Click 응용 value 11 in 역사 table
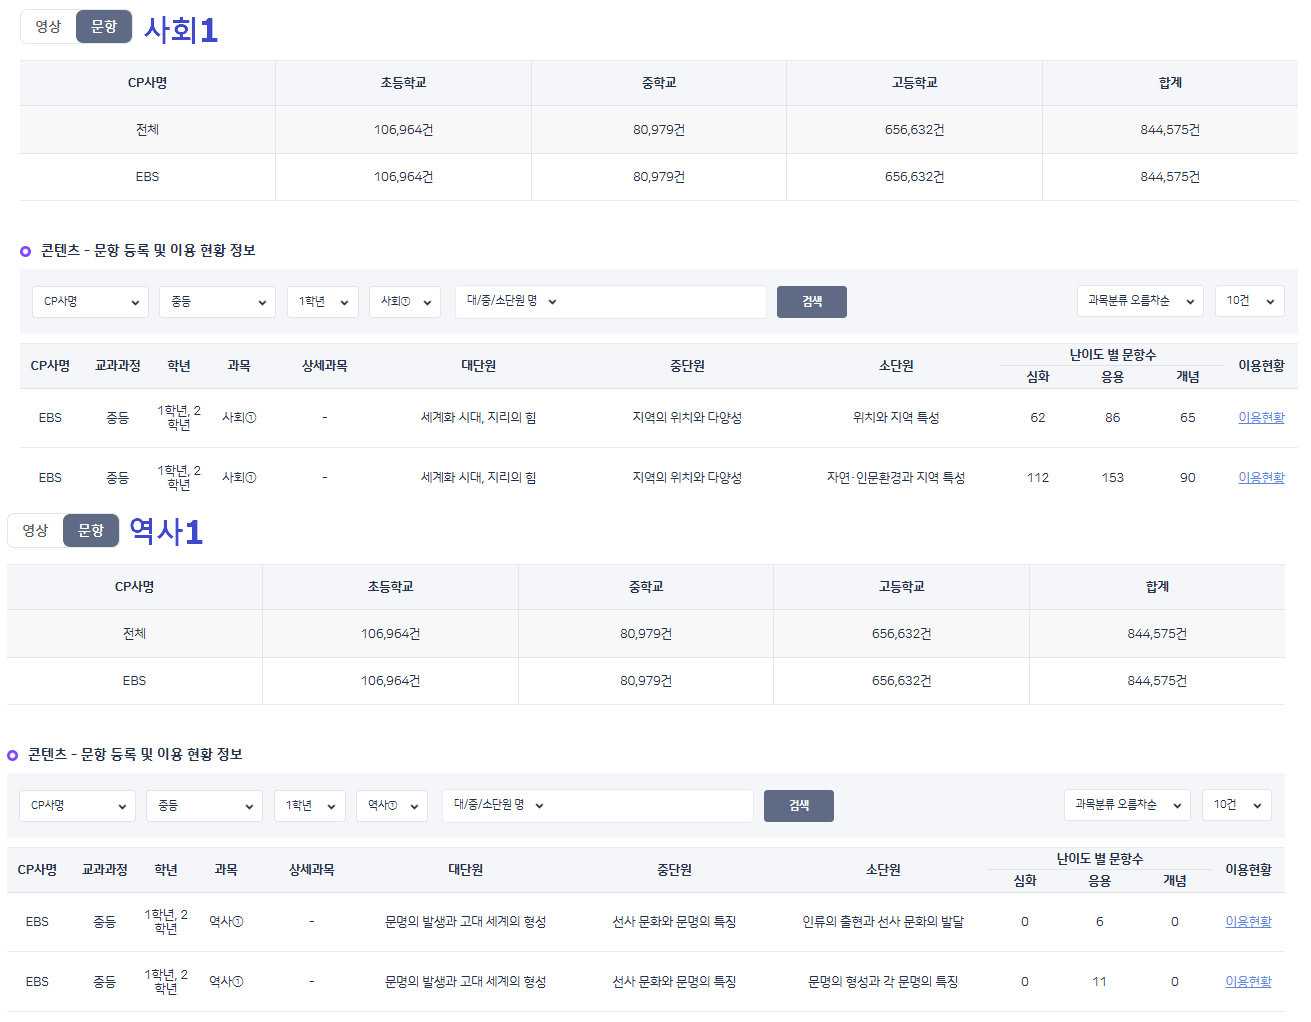 click(1099, 982)
